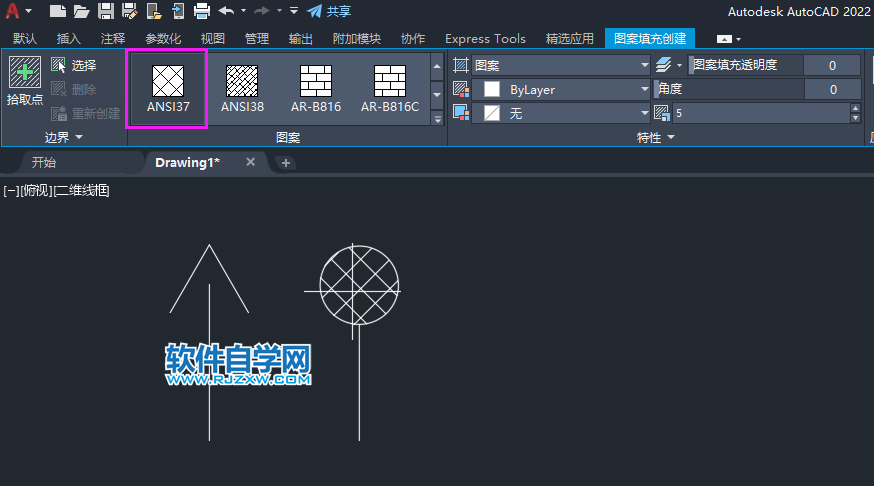The width and height of the screenshot is (874, 486).
Task: Open the 精选应用 ribbon tab
Action: (x=569, y=38)
